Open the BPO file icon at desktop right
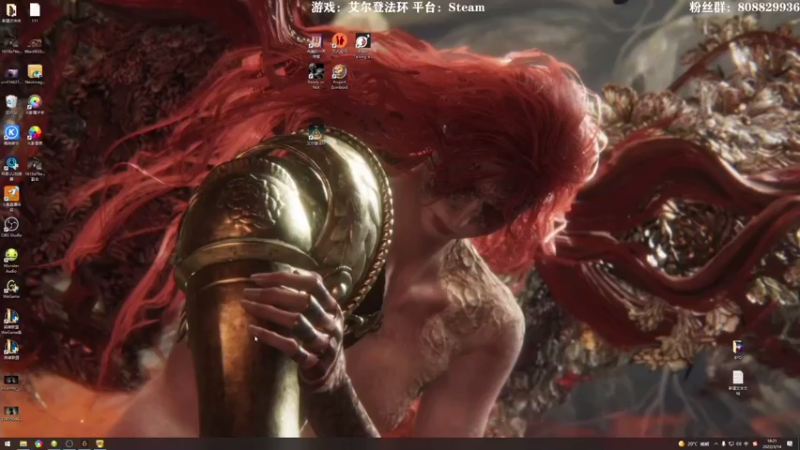The height and width of the screenshot is (450, 800). click(x=738, y=349)
